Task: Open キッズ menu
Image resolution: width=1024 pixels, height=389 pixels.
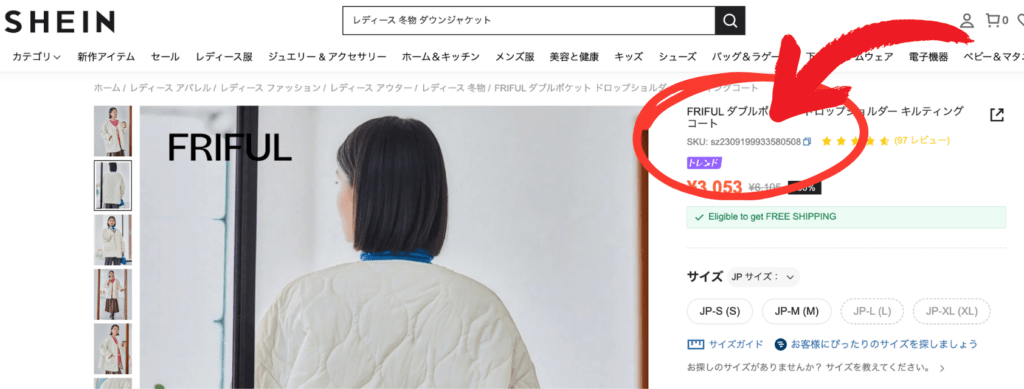Action: 629,57
